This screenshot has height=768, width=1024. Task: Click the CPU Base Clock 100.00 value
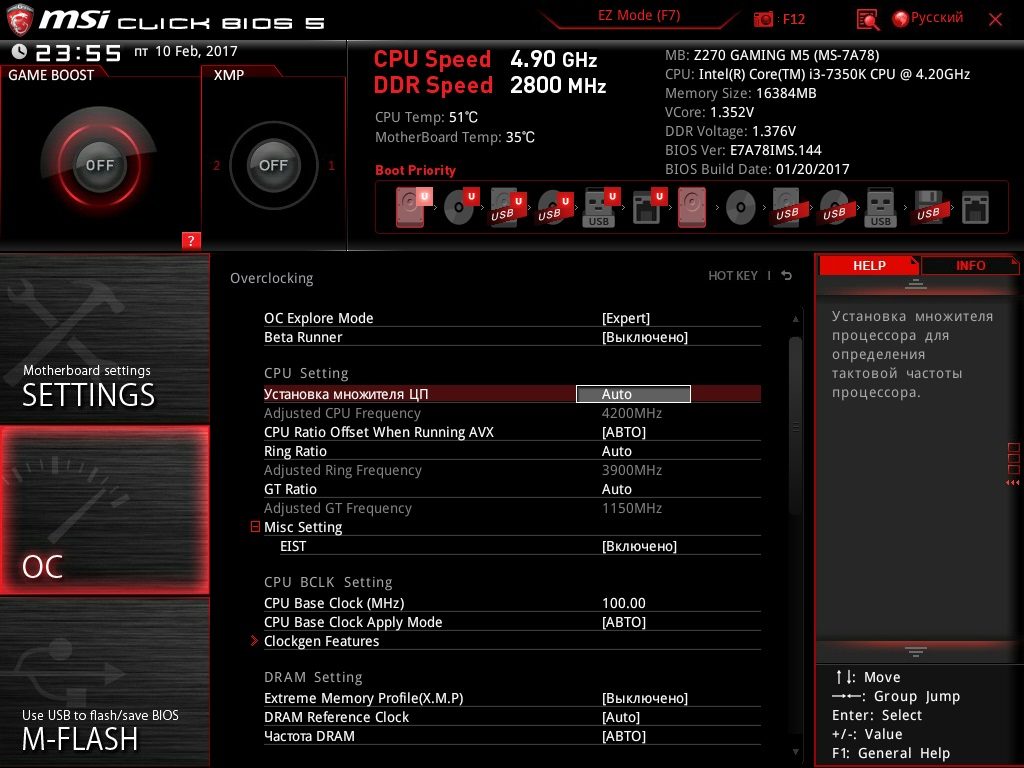click(x=624, y=603)
